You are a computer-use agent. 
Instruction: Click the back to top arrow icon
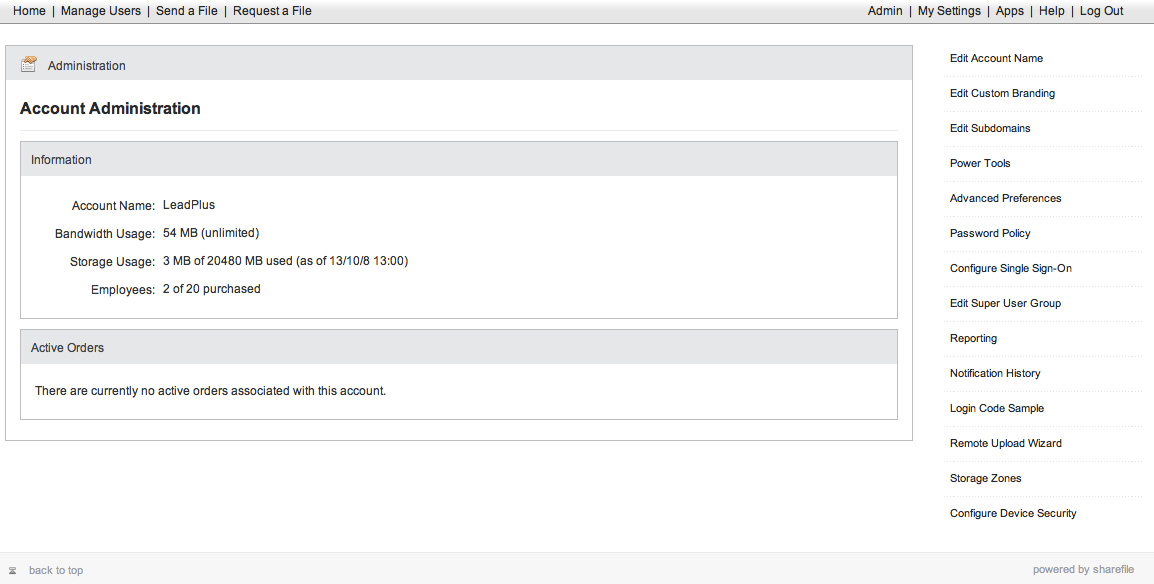click(x=13, y=571)
